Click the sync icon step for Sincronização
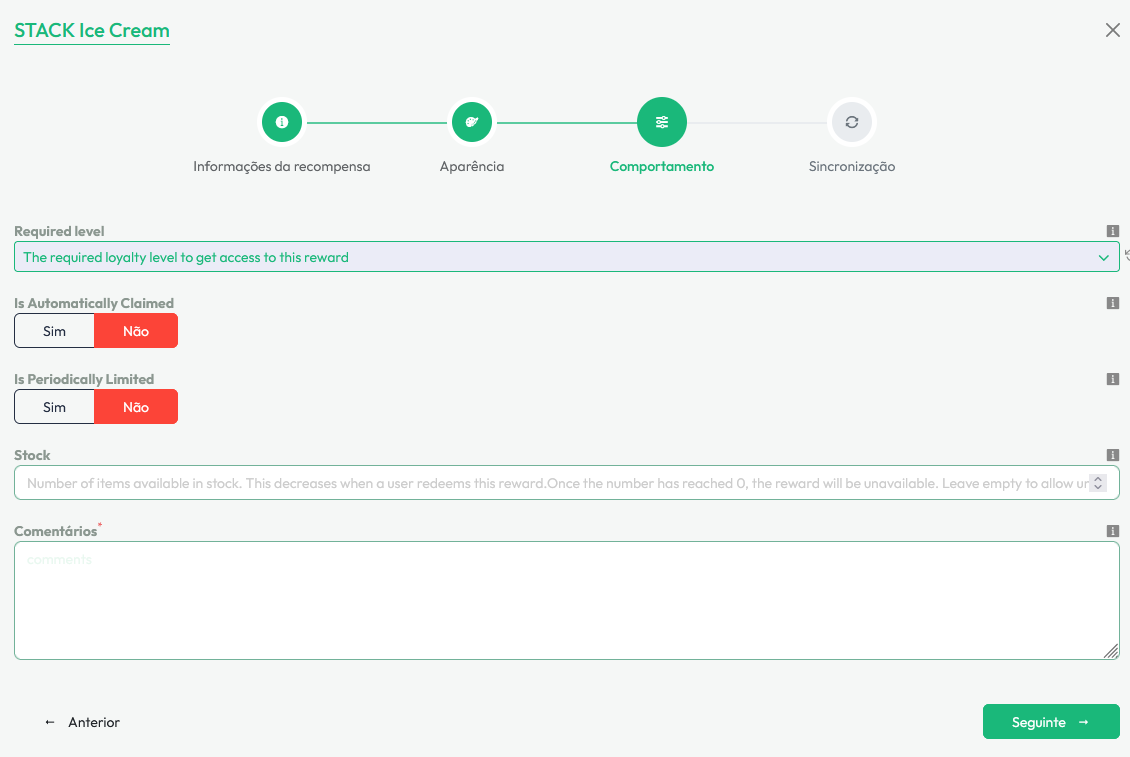 click(851, 122)
